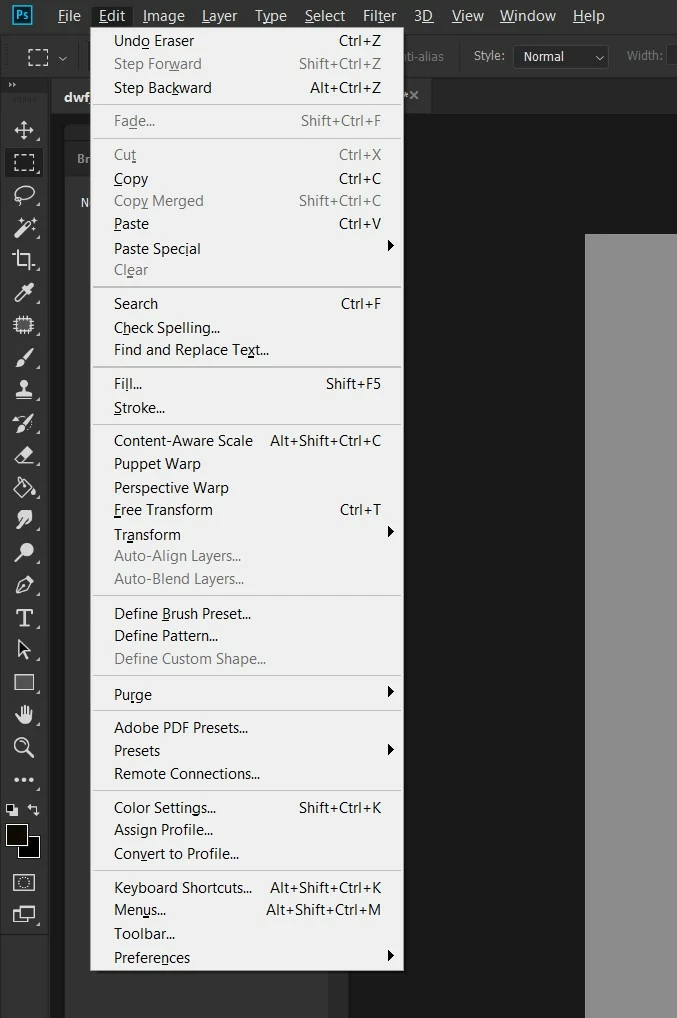Choose Stroke... command

click(x=247, y=408)
